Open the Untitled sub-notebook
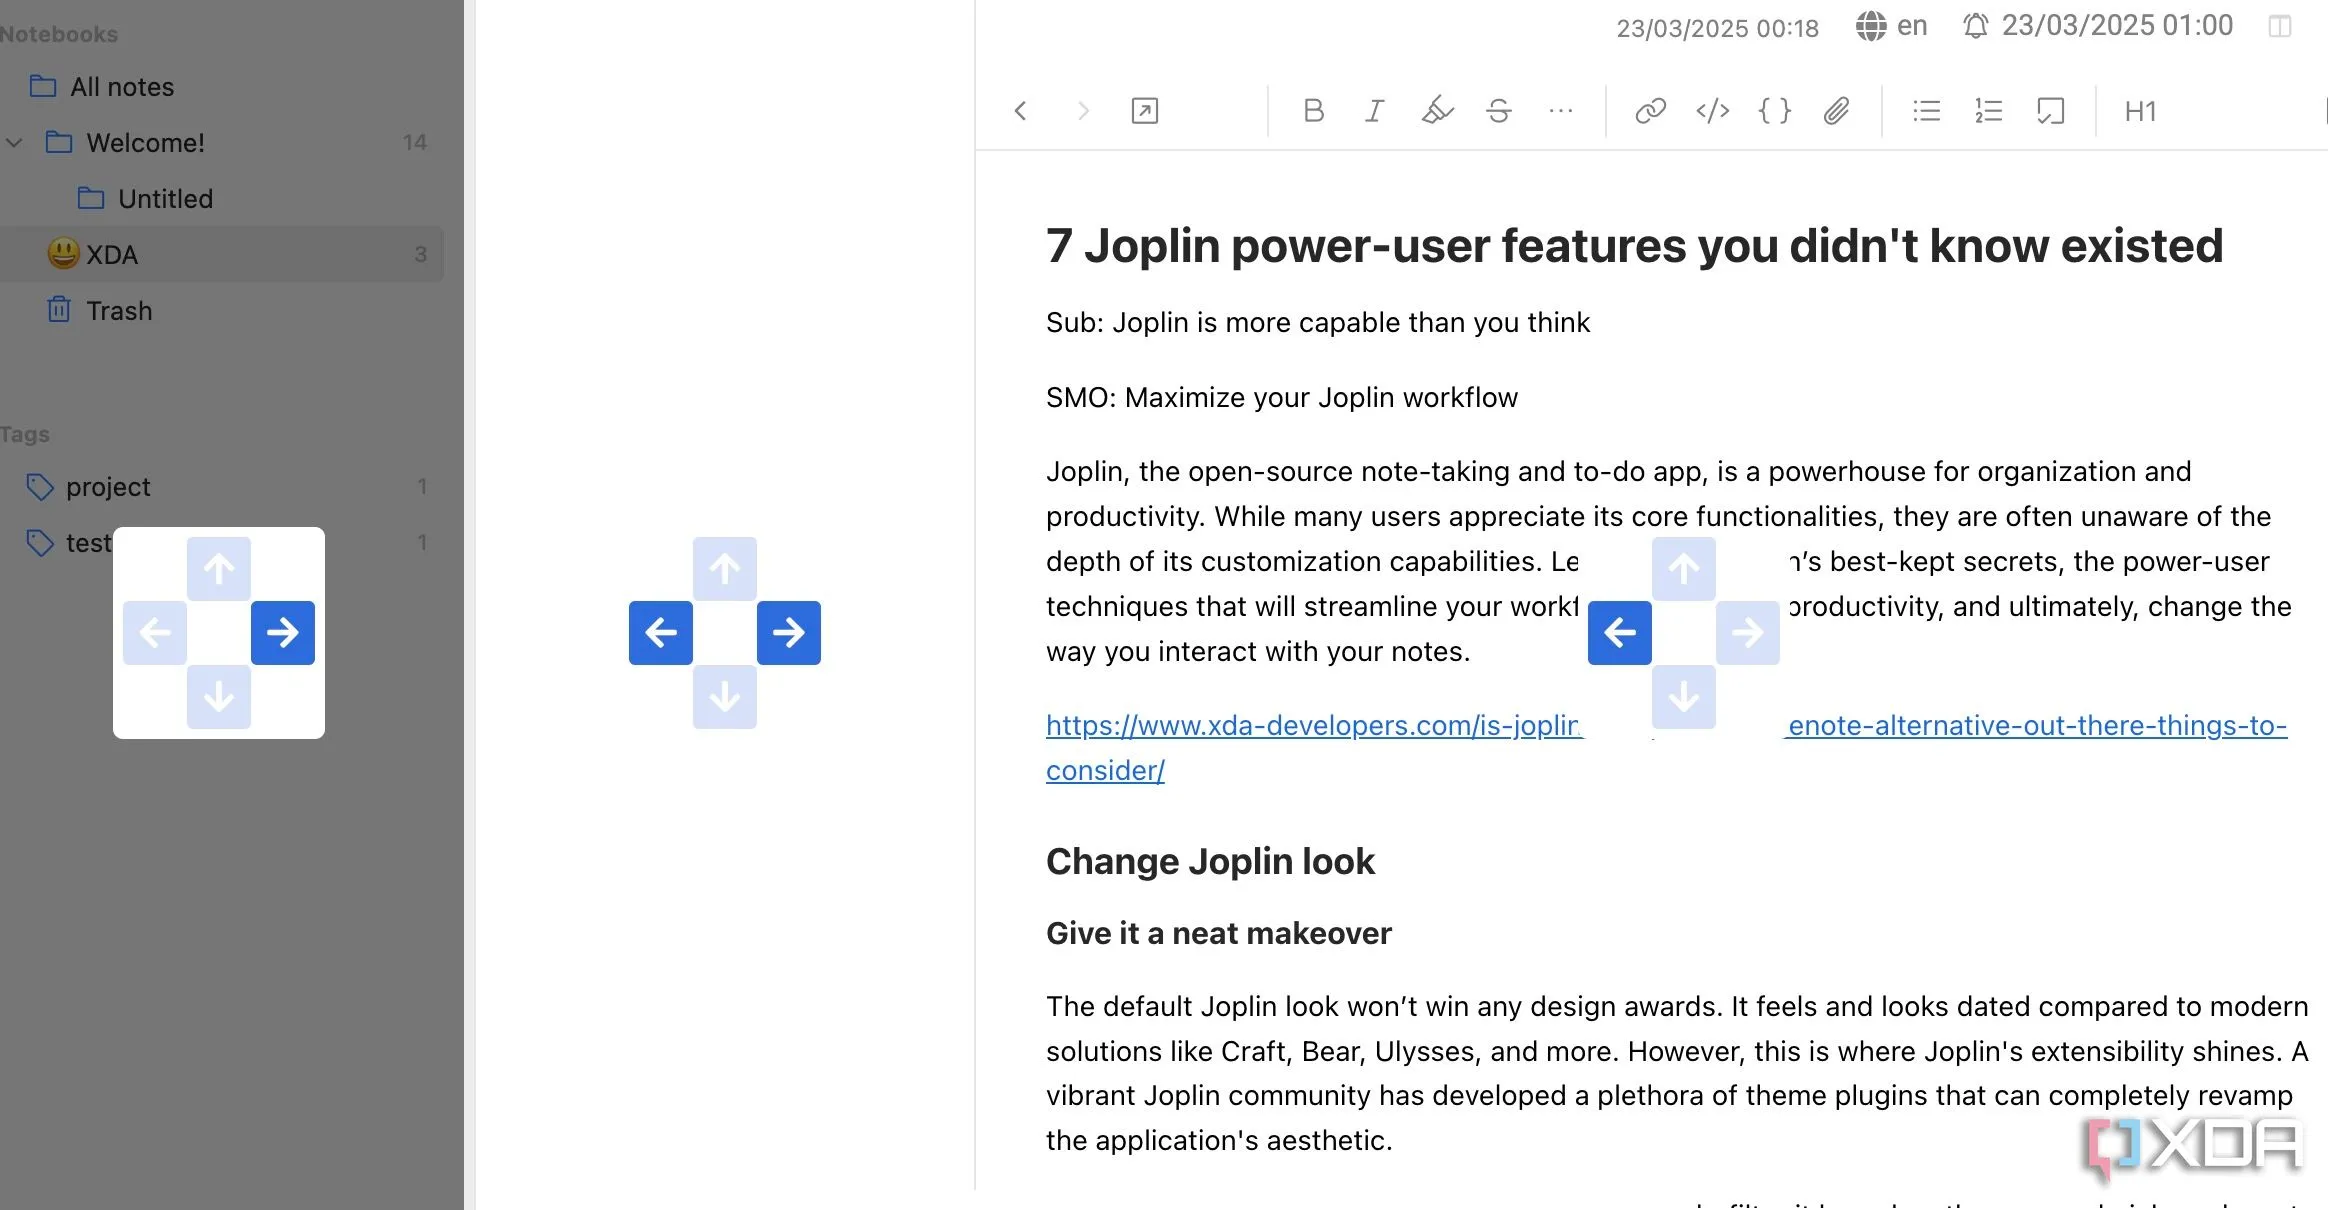The height and width of the screenshot is (1210, 2328). (x=222, y=199)
